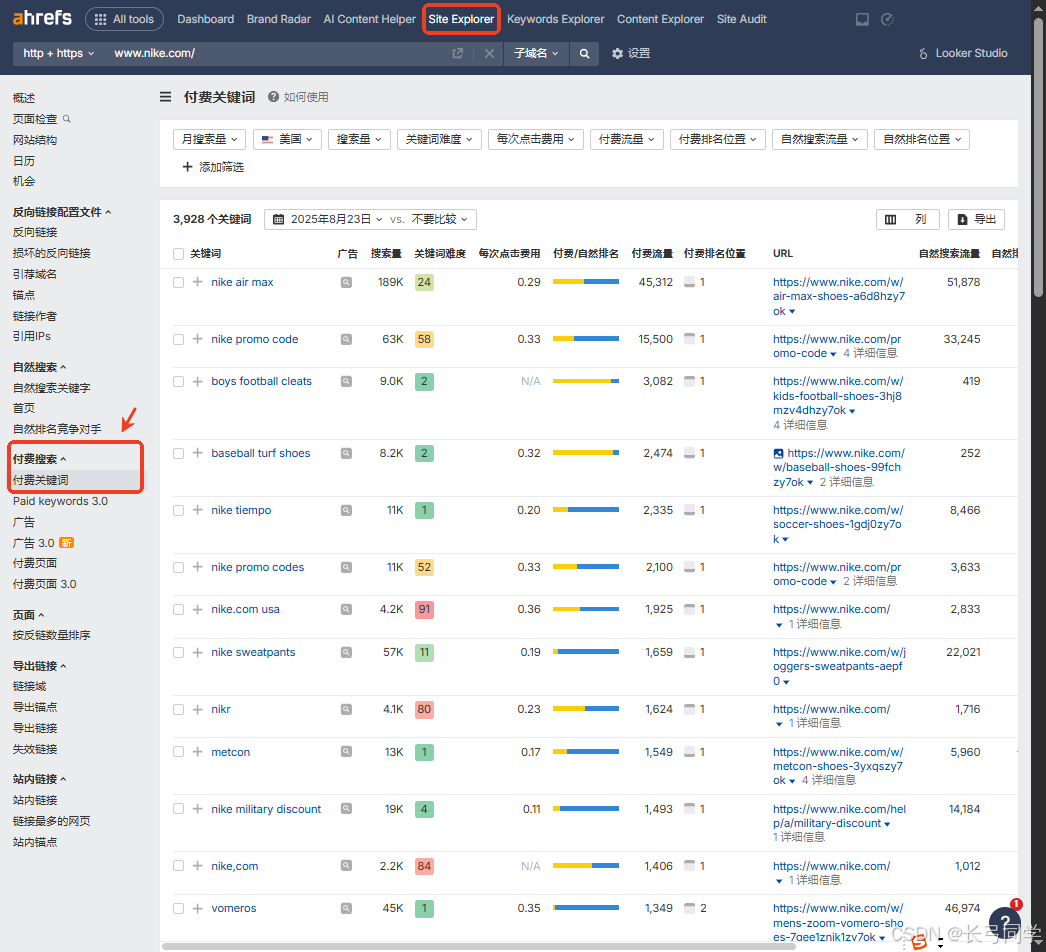Check the nikr row checkbox
The width and height of the screenshot is (1046, 952).
point(178,710)
